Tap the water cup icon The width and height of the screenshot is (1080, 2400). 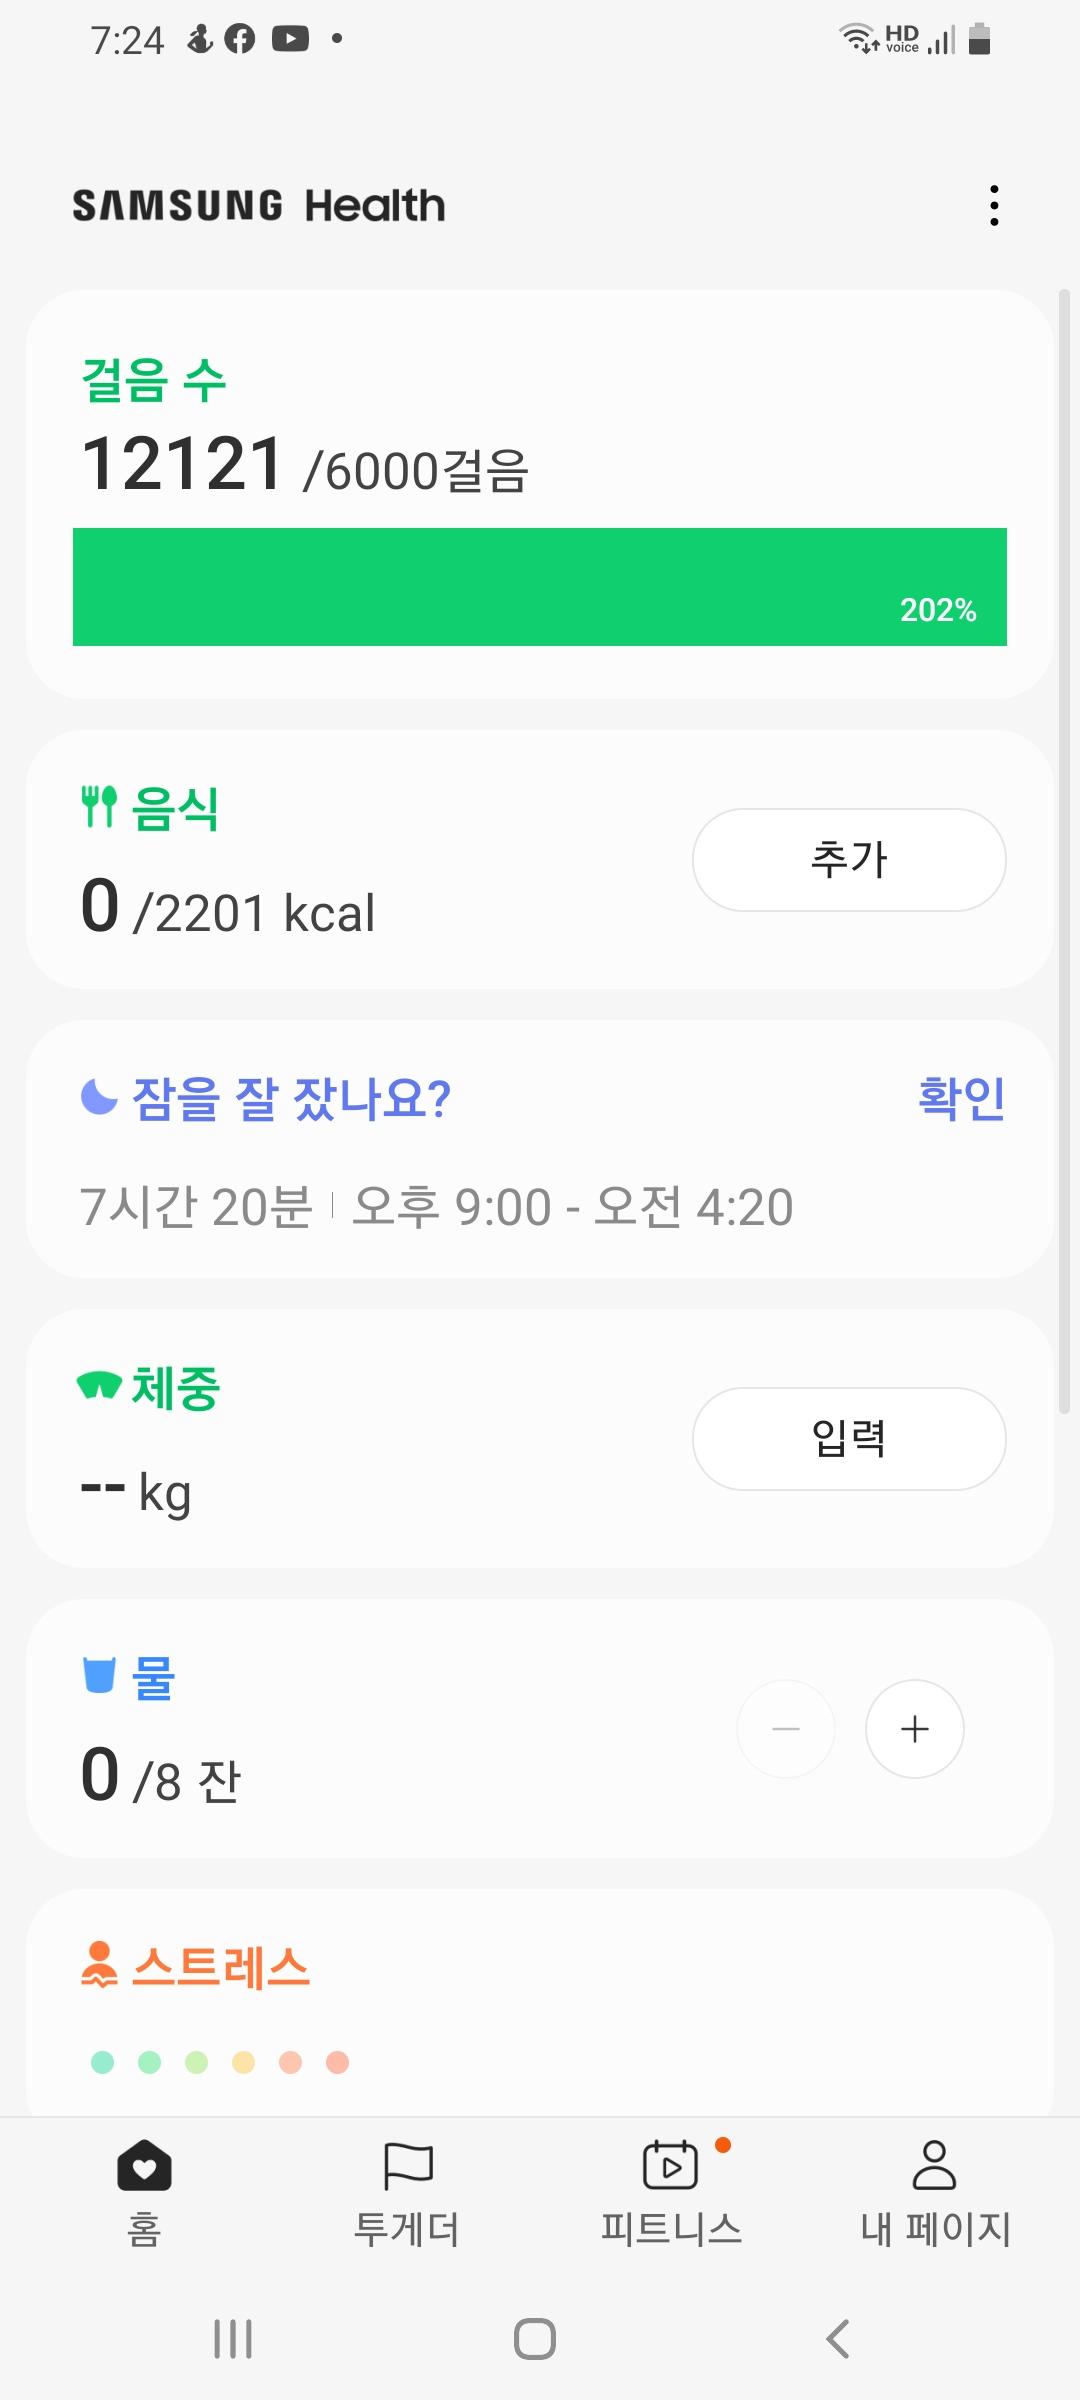pos(99,1675)
